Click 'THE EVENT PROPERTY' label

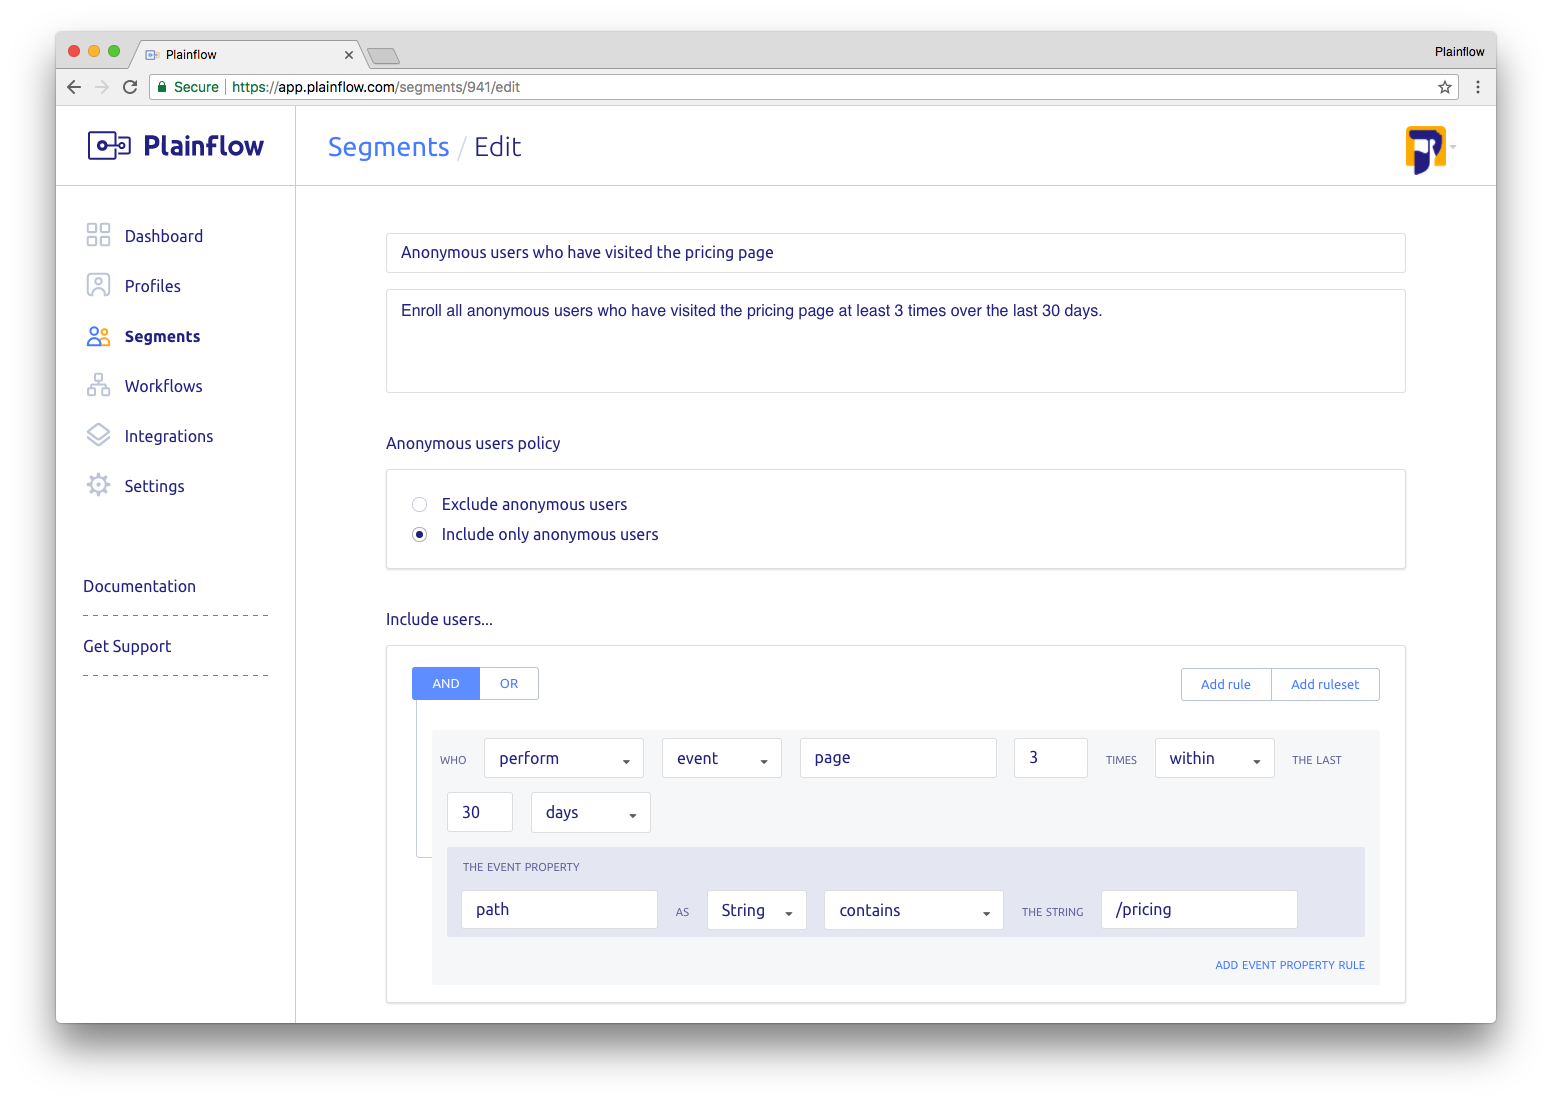[521, 867]
